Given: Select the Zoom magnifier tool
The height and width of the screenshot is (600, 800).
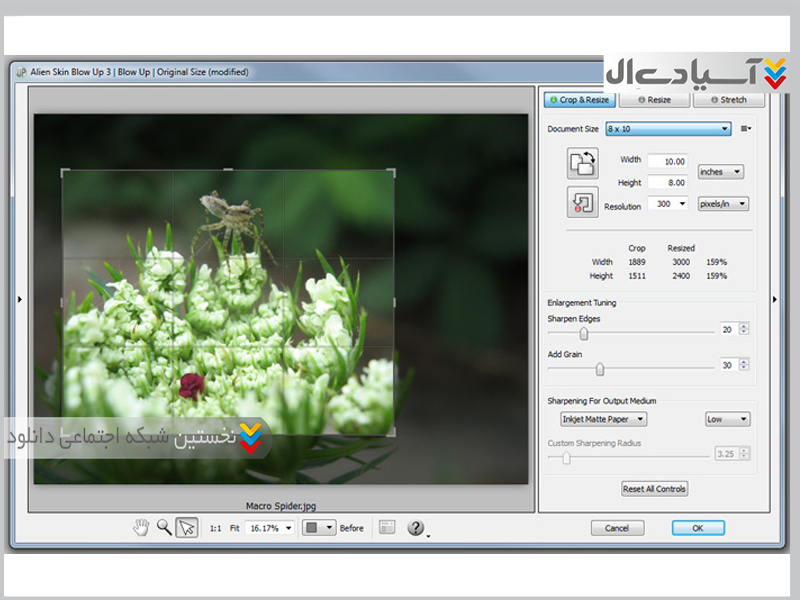Looking at the screenshot, I should click(163, 527).
